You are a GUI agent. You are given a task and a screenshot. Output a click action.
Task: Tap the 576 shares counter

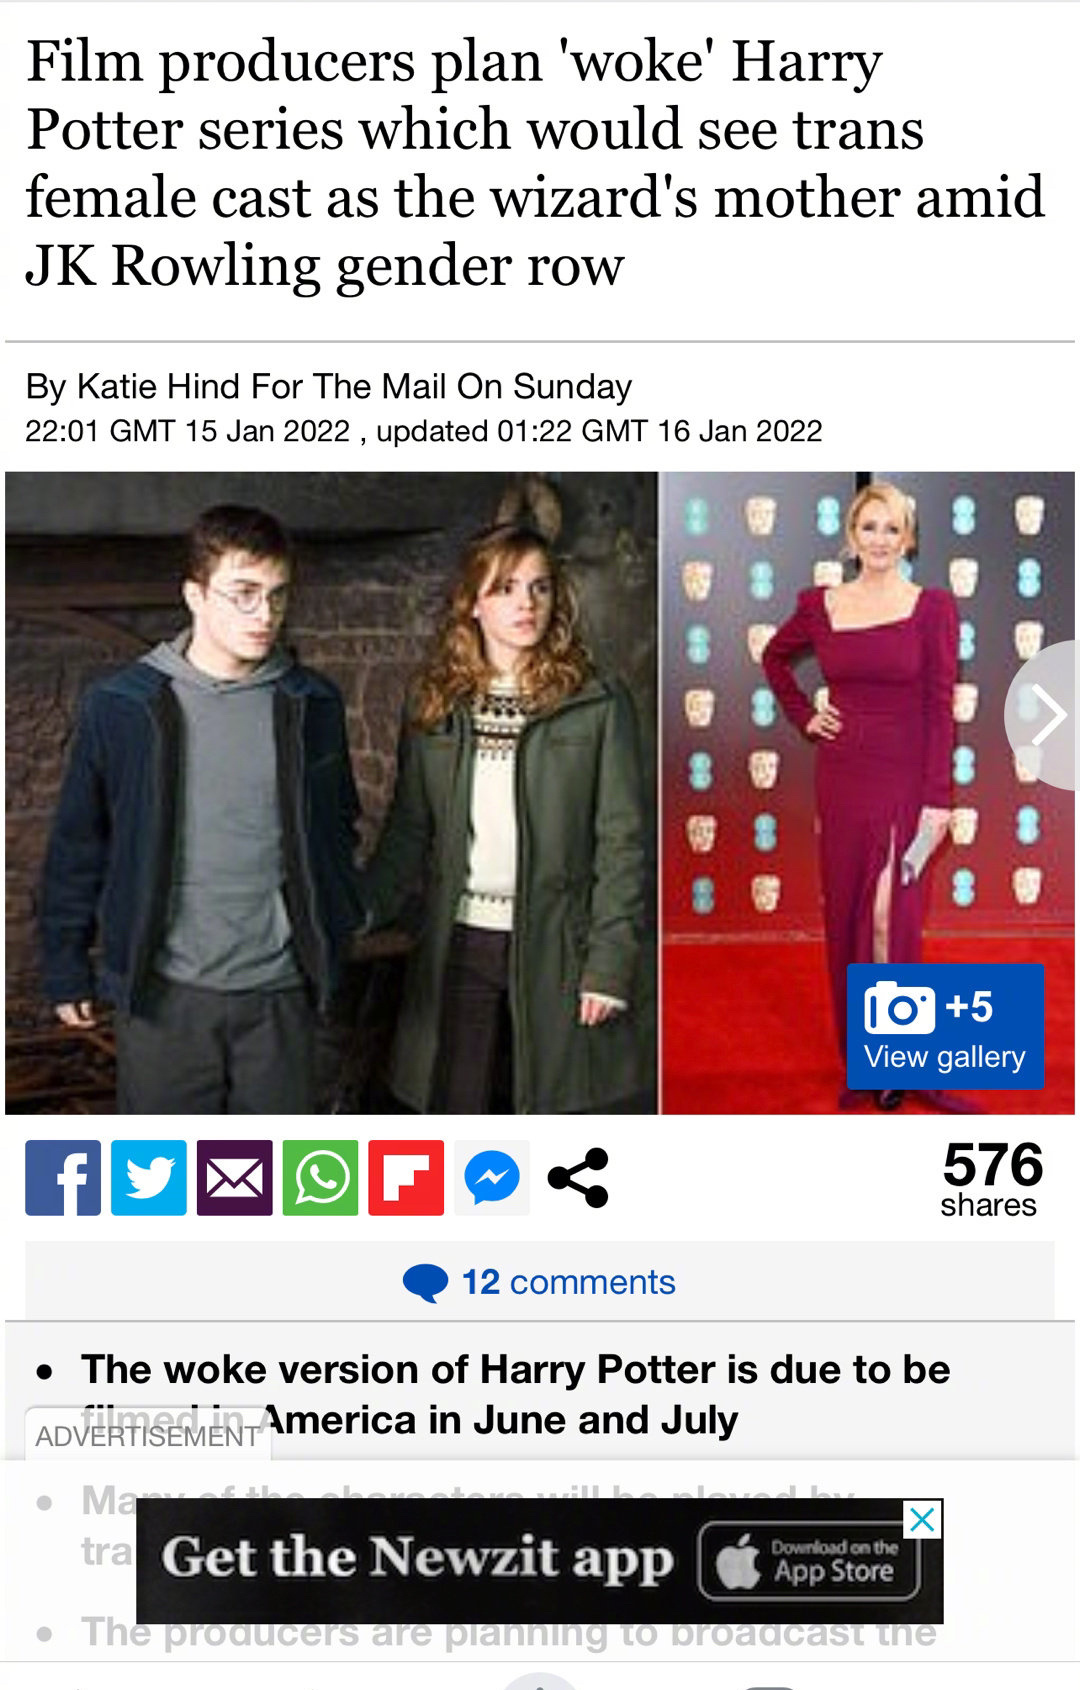[991, 1180]
